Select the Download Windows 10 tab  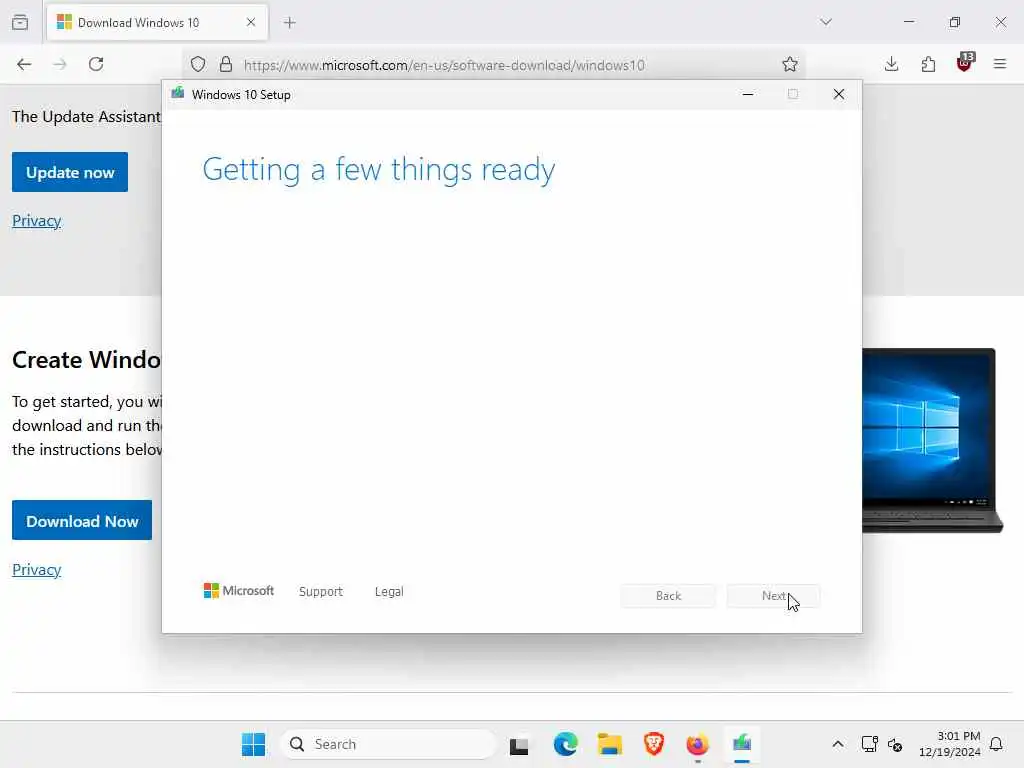(157, 23)
